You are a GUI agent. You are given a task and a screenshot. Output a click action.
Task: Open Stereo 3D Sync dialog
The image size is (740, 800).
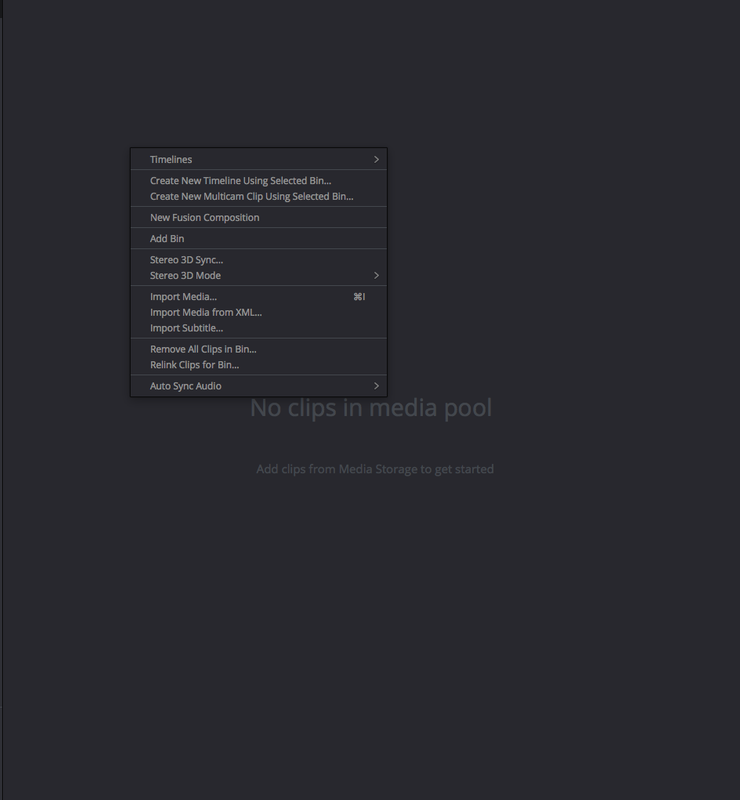[x=259, y=260]
